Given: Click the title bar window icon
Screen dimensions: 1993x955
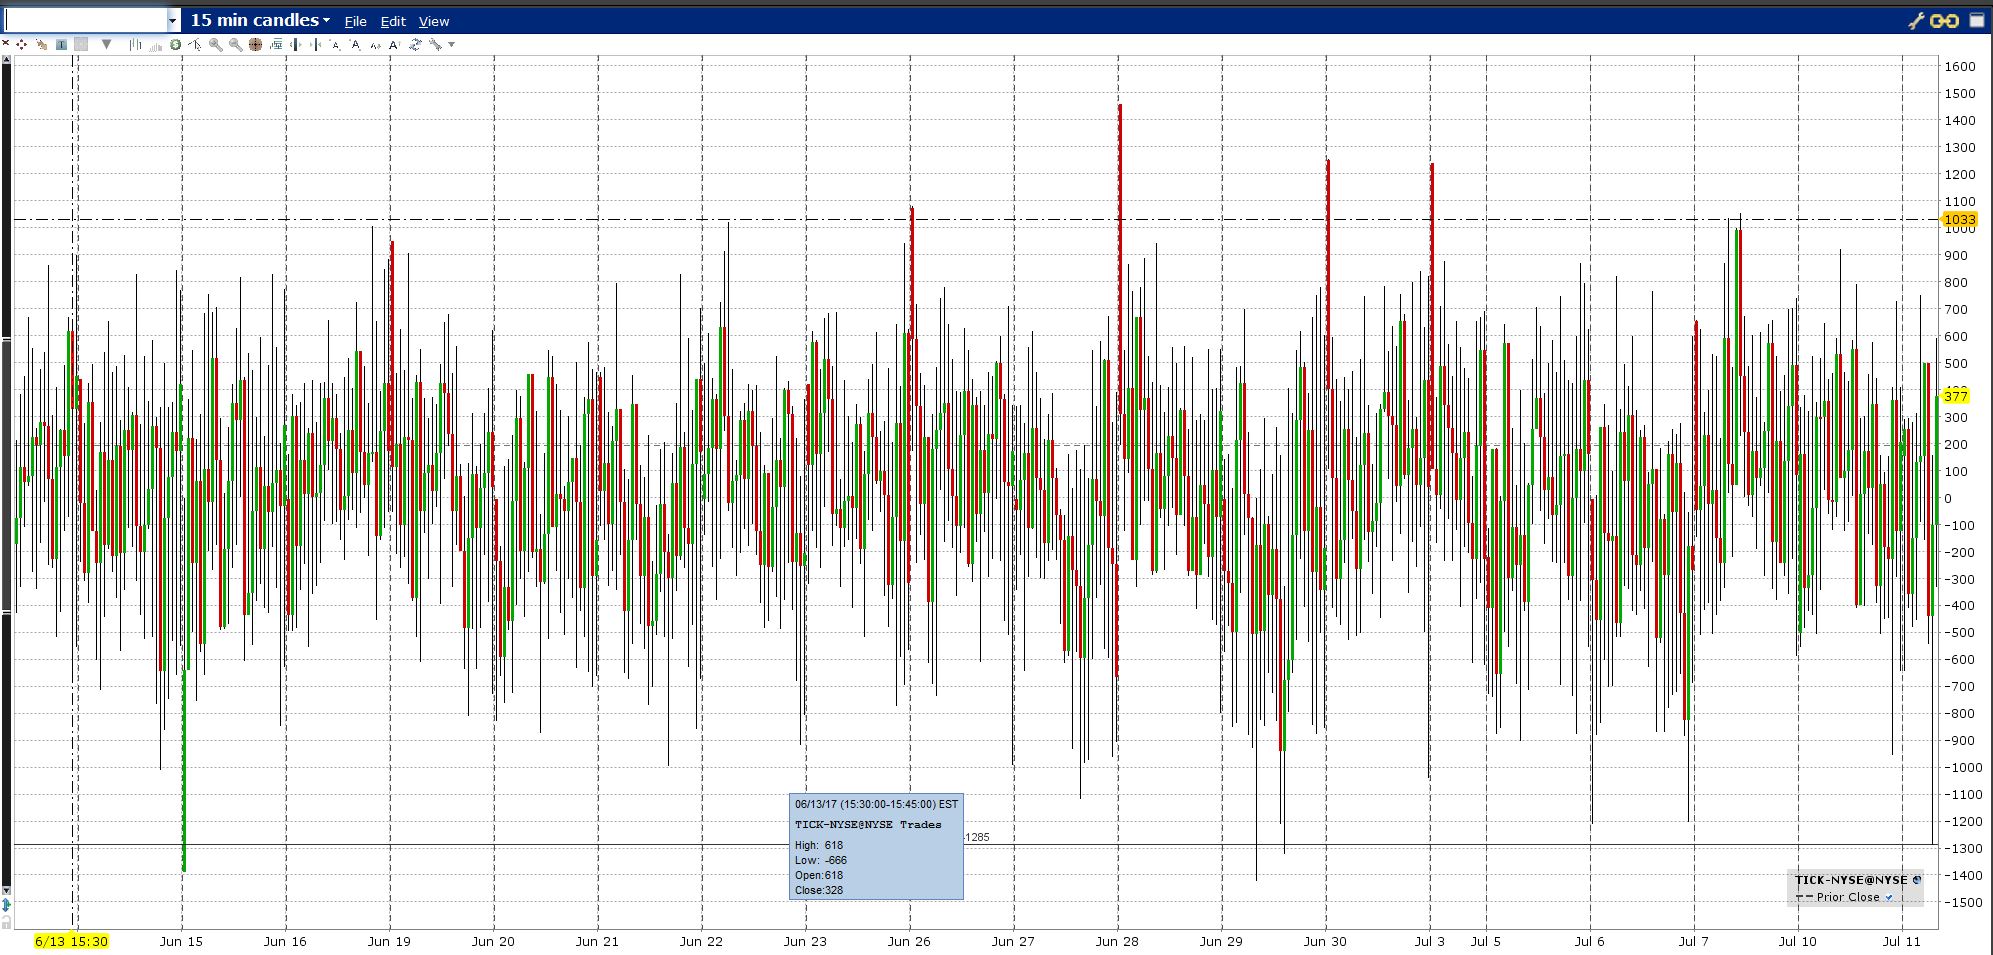Looking at the screenshot, I should tap(1977, 20).
